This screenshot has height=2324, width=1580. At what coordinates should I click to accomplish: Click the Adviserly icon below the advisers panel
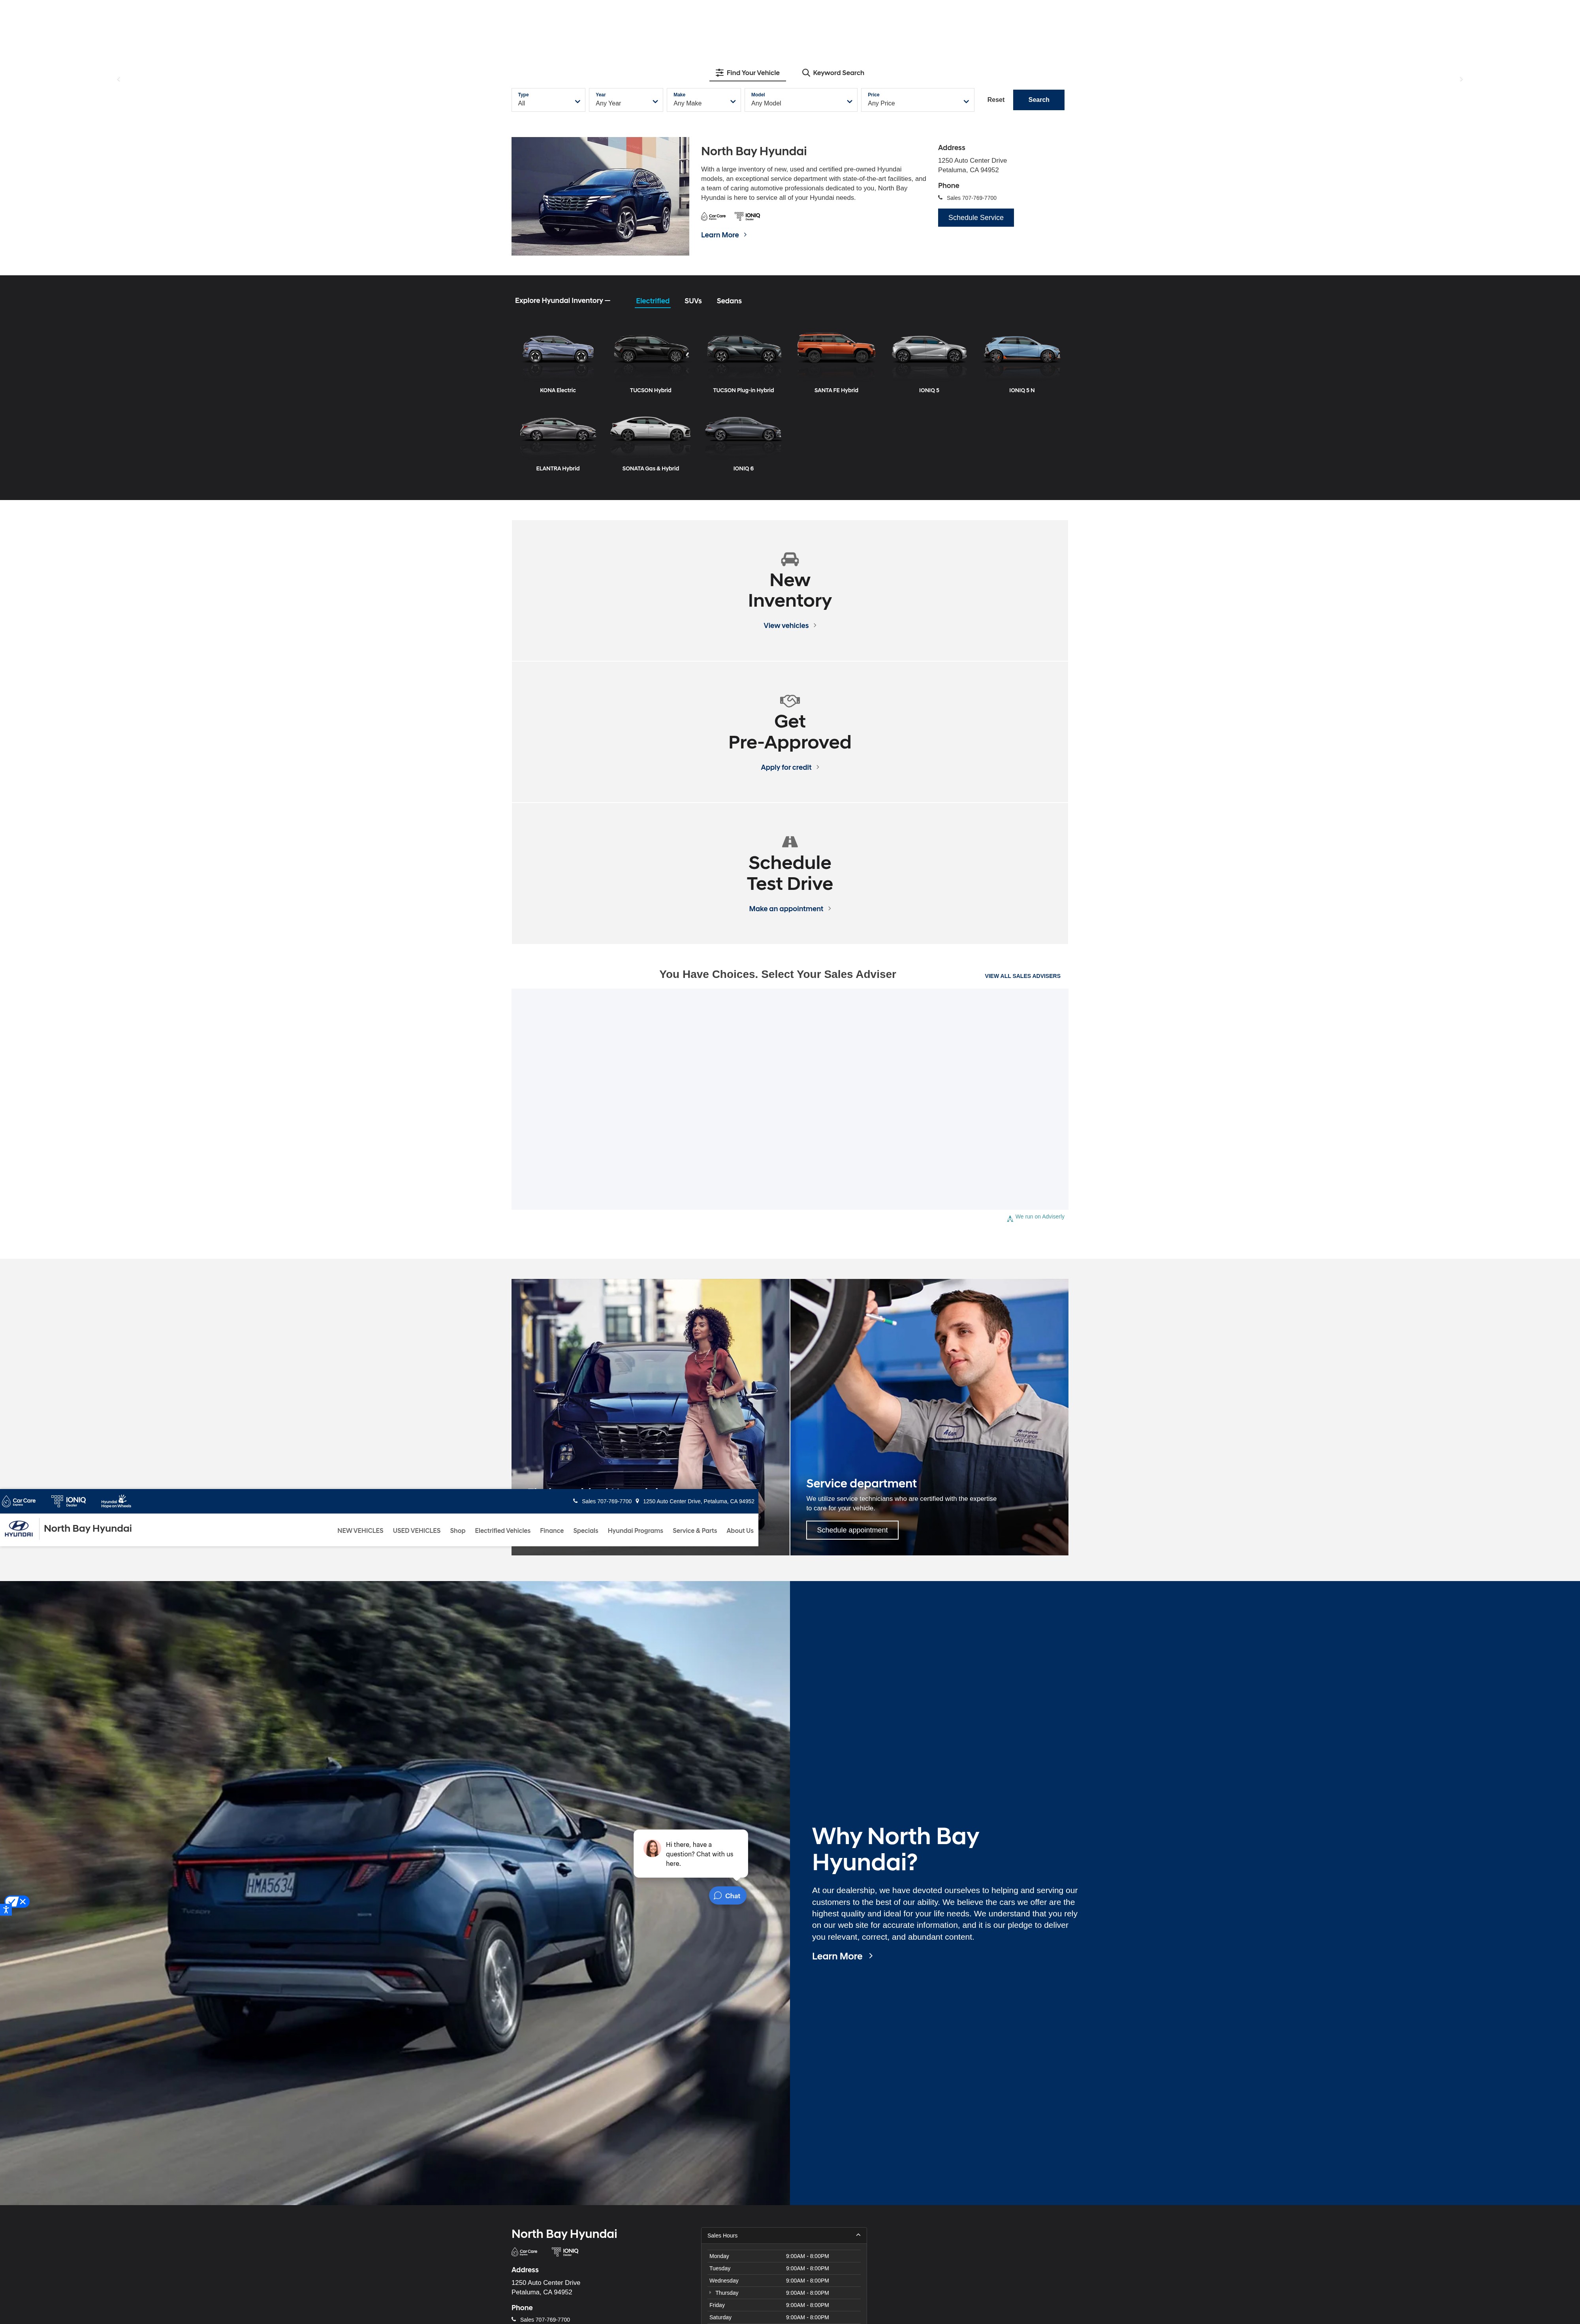tap(1010, 1218)
